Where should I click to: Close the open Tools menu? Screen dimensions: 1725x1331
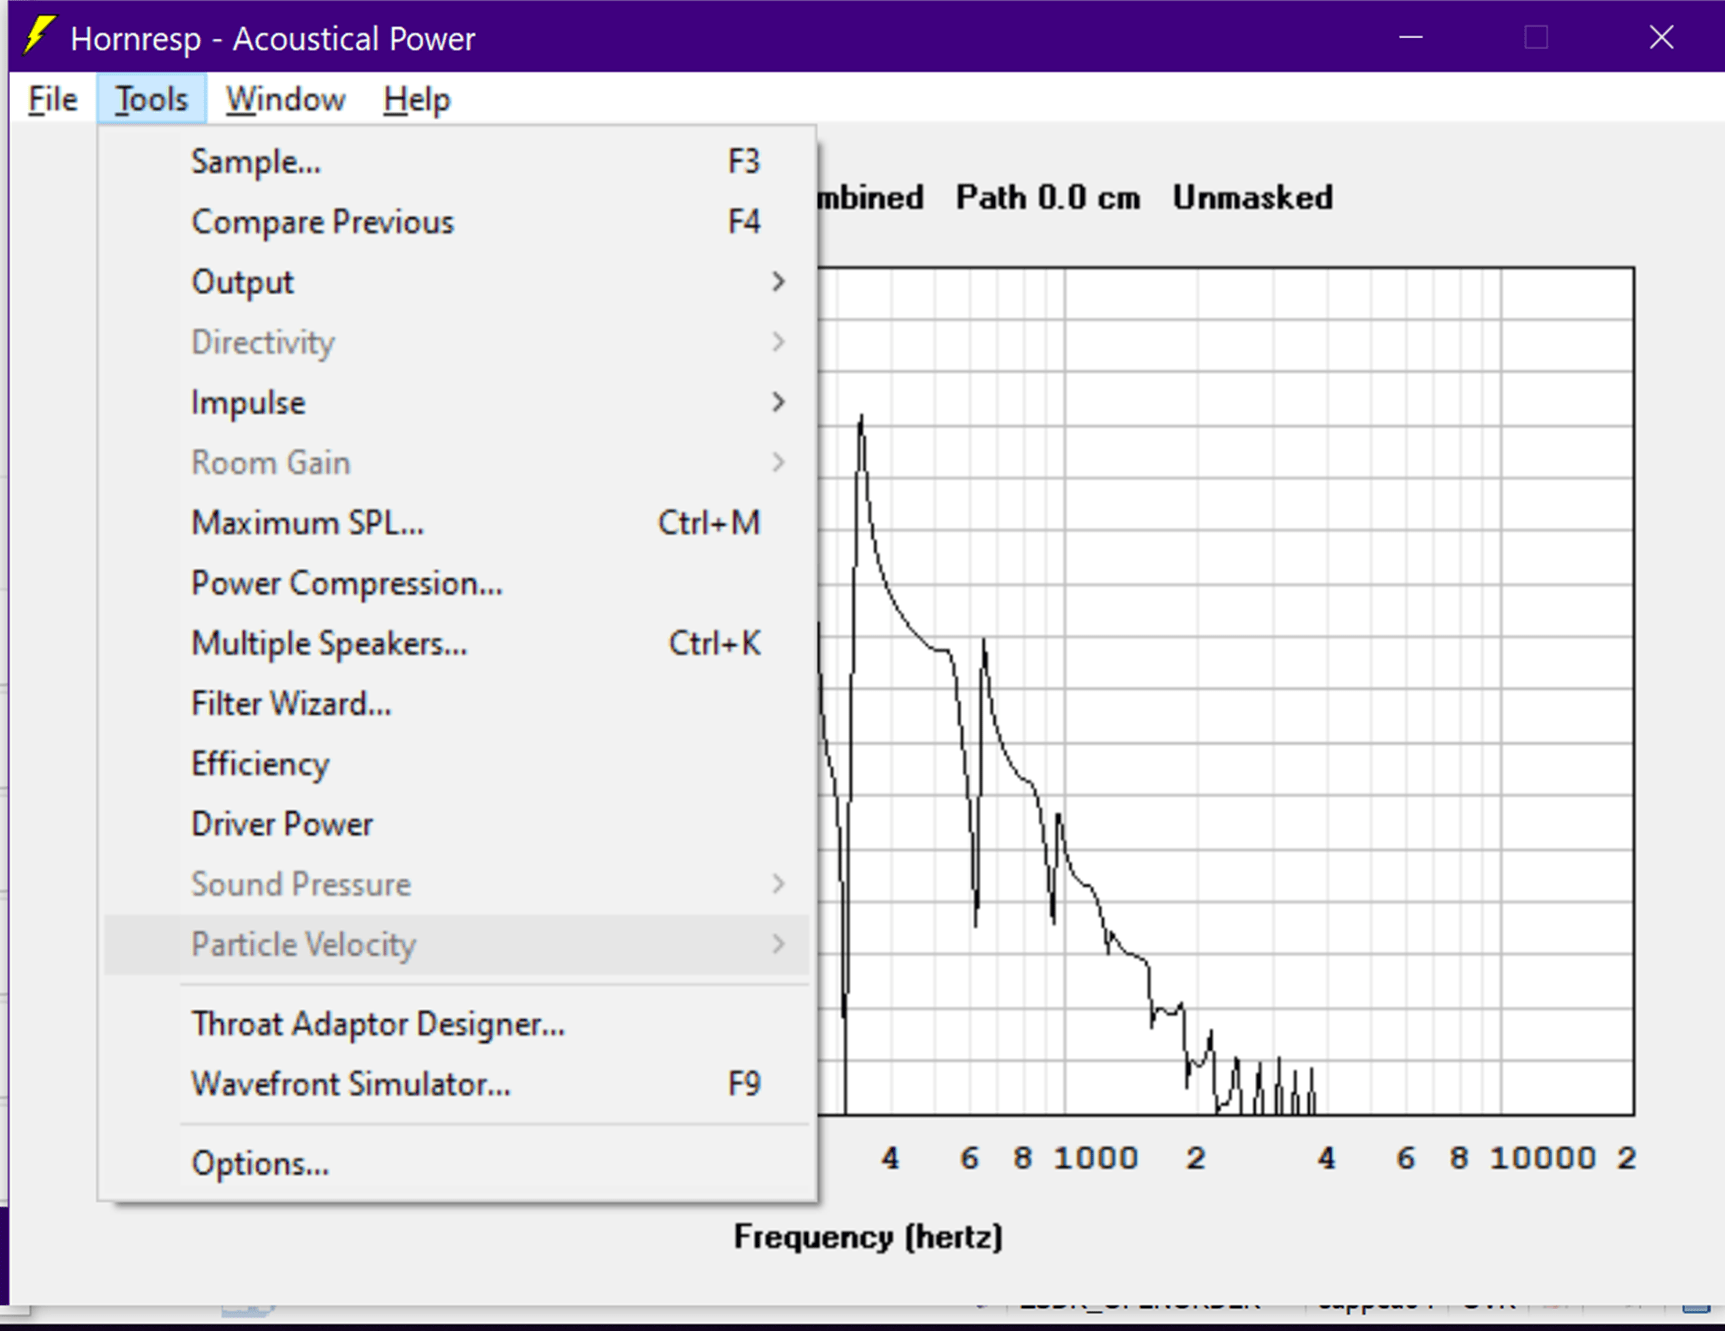click(x=151, y=100)
